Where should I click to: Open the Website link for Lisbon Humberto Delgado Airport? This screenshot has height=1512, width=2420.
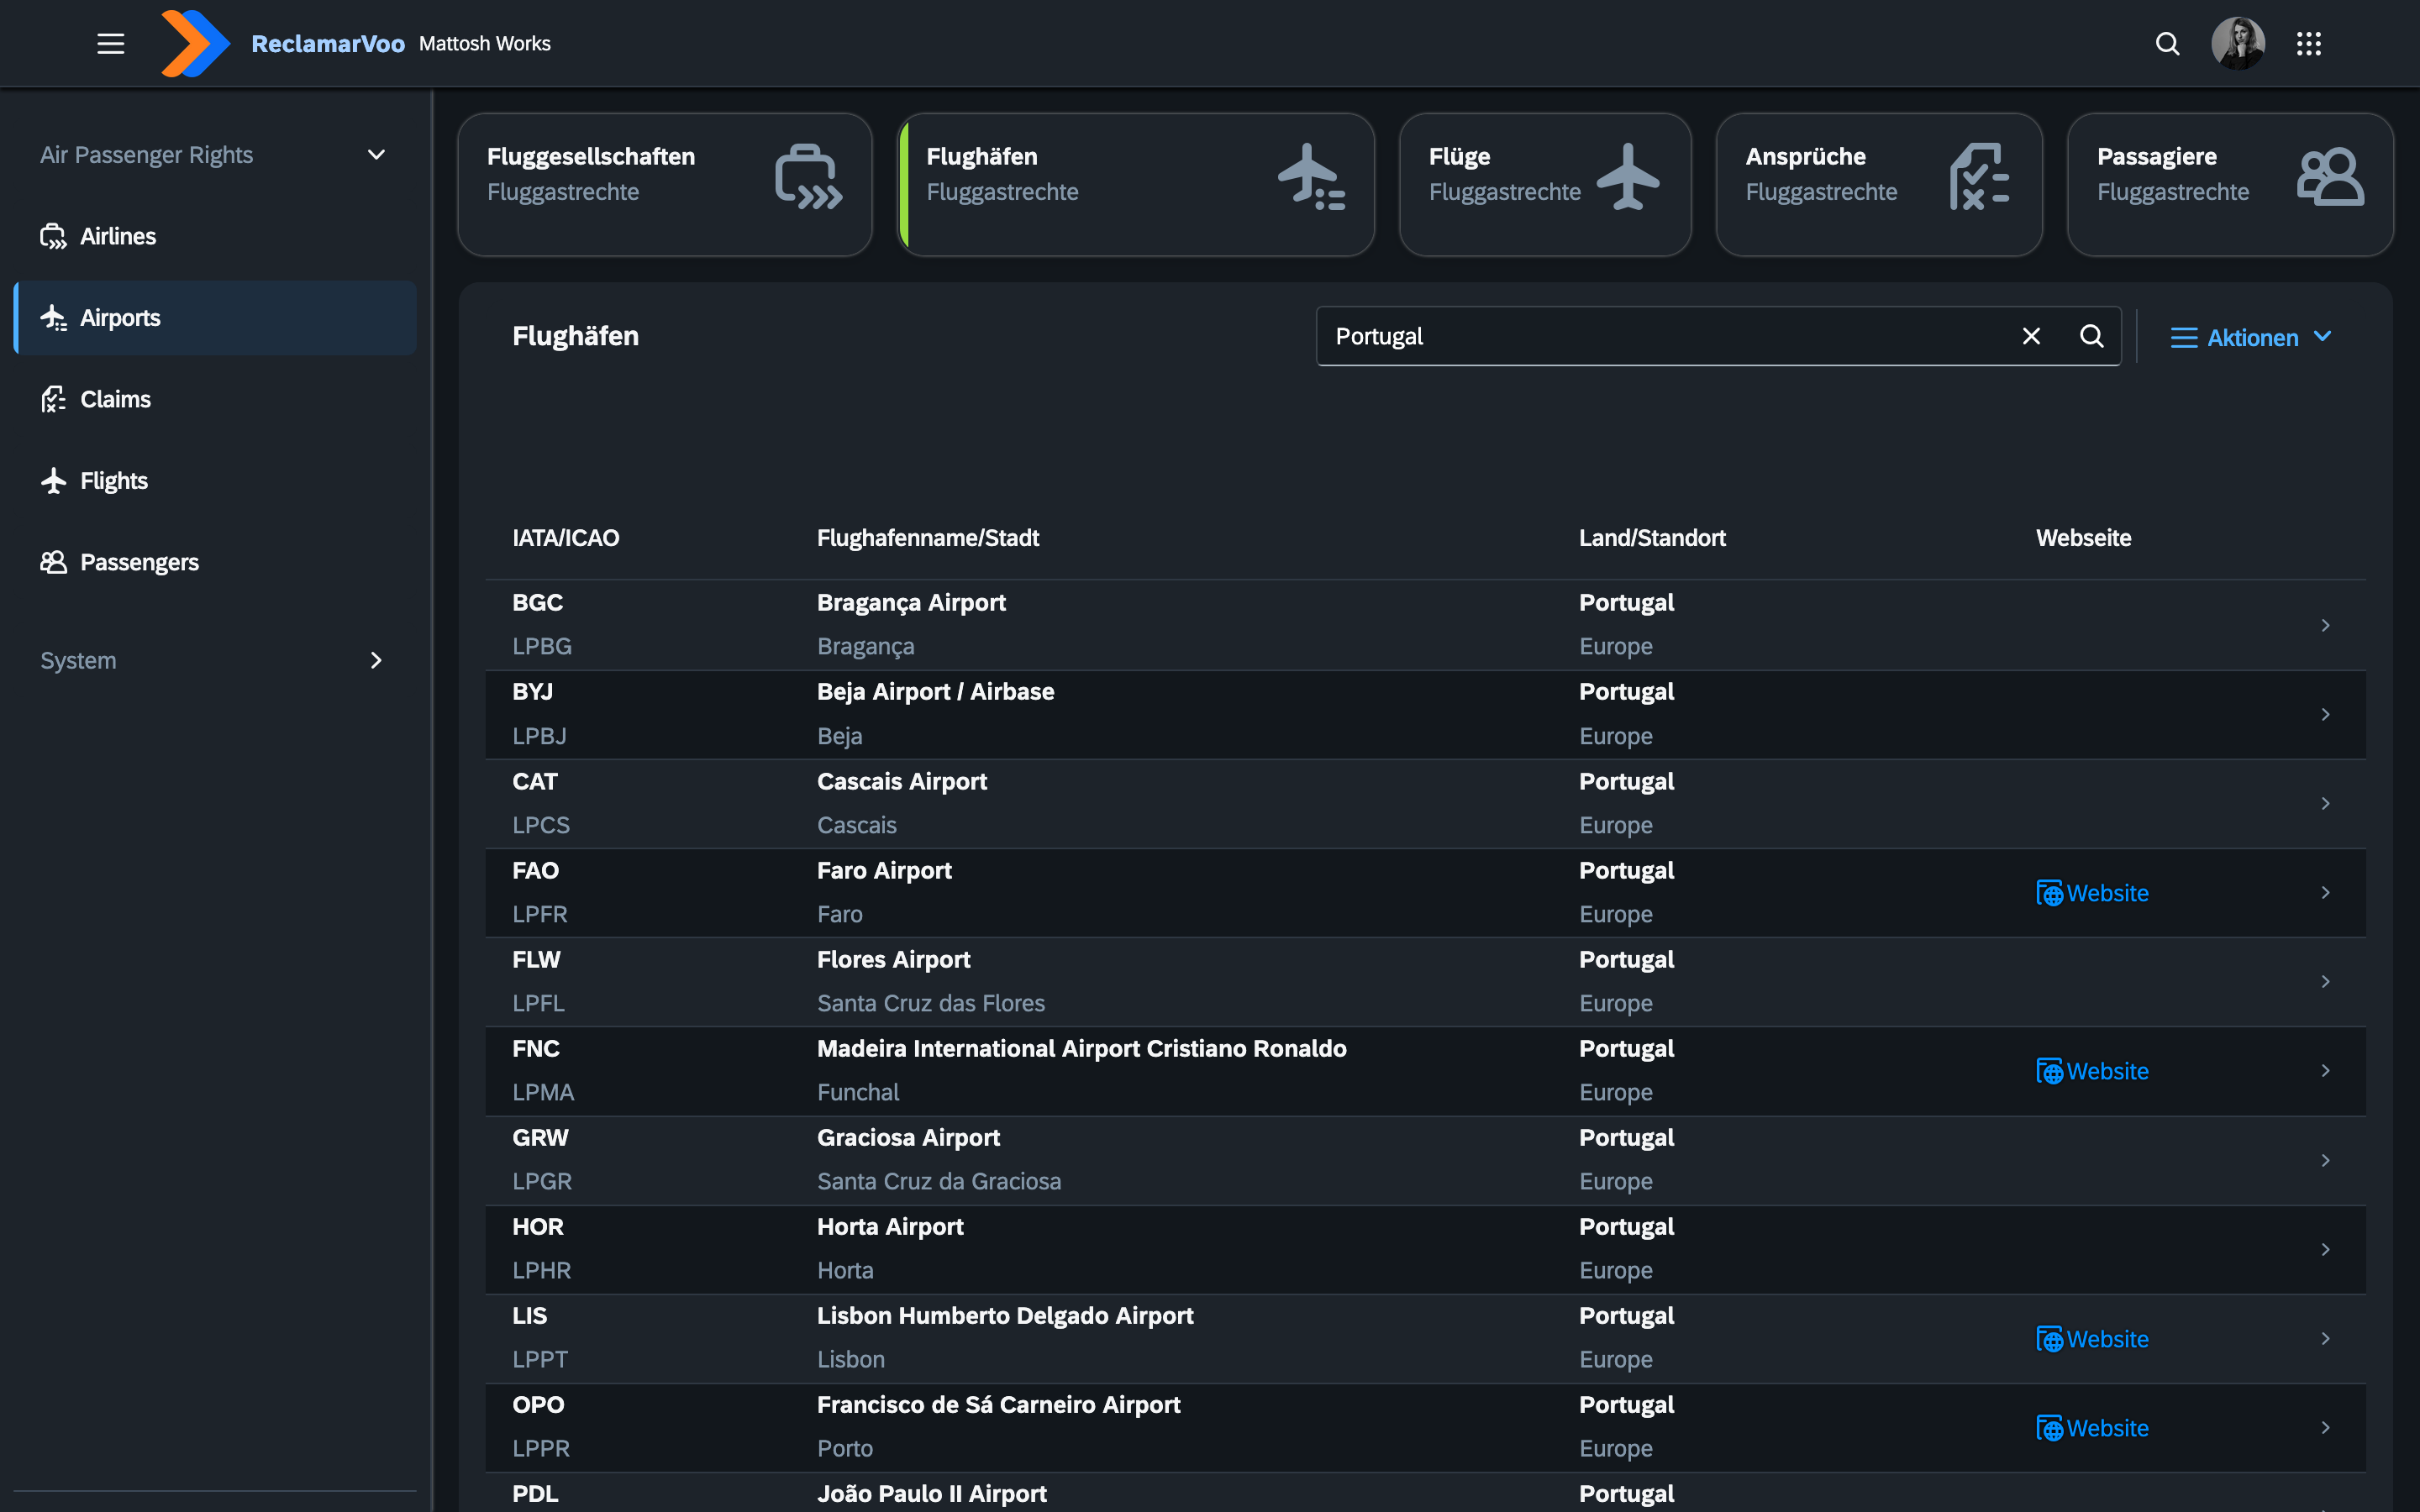(x=2092, y=1338)
